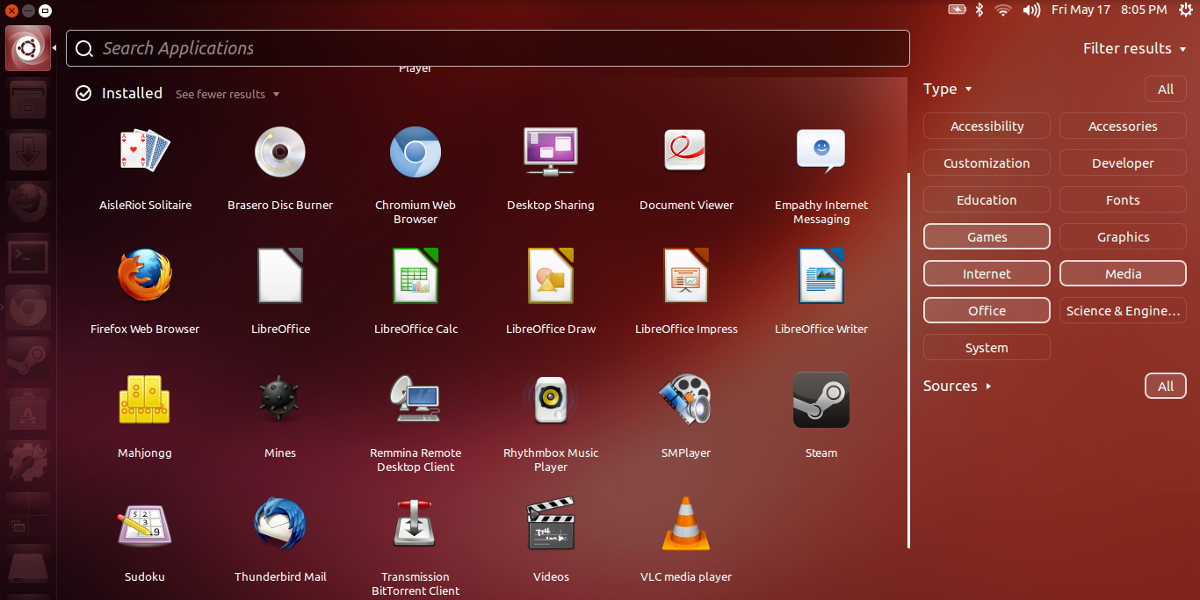This screenshot has height=600, width=1200.
Task: Disable the Games type filter
Action: [x=987, y=237]
